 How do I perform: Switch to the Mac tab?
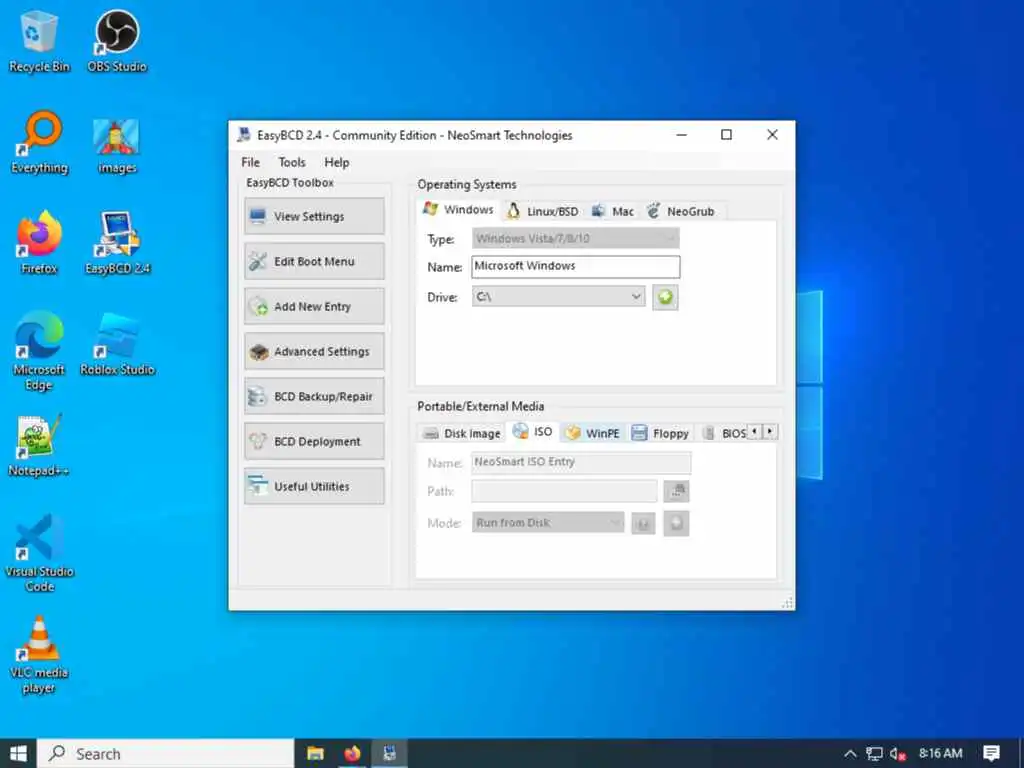click(x=613, y=211)
